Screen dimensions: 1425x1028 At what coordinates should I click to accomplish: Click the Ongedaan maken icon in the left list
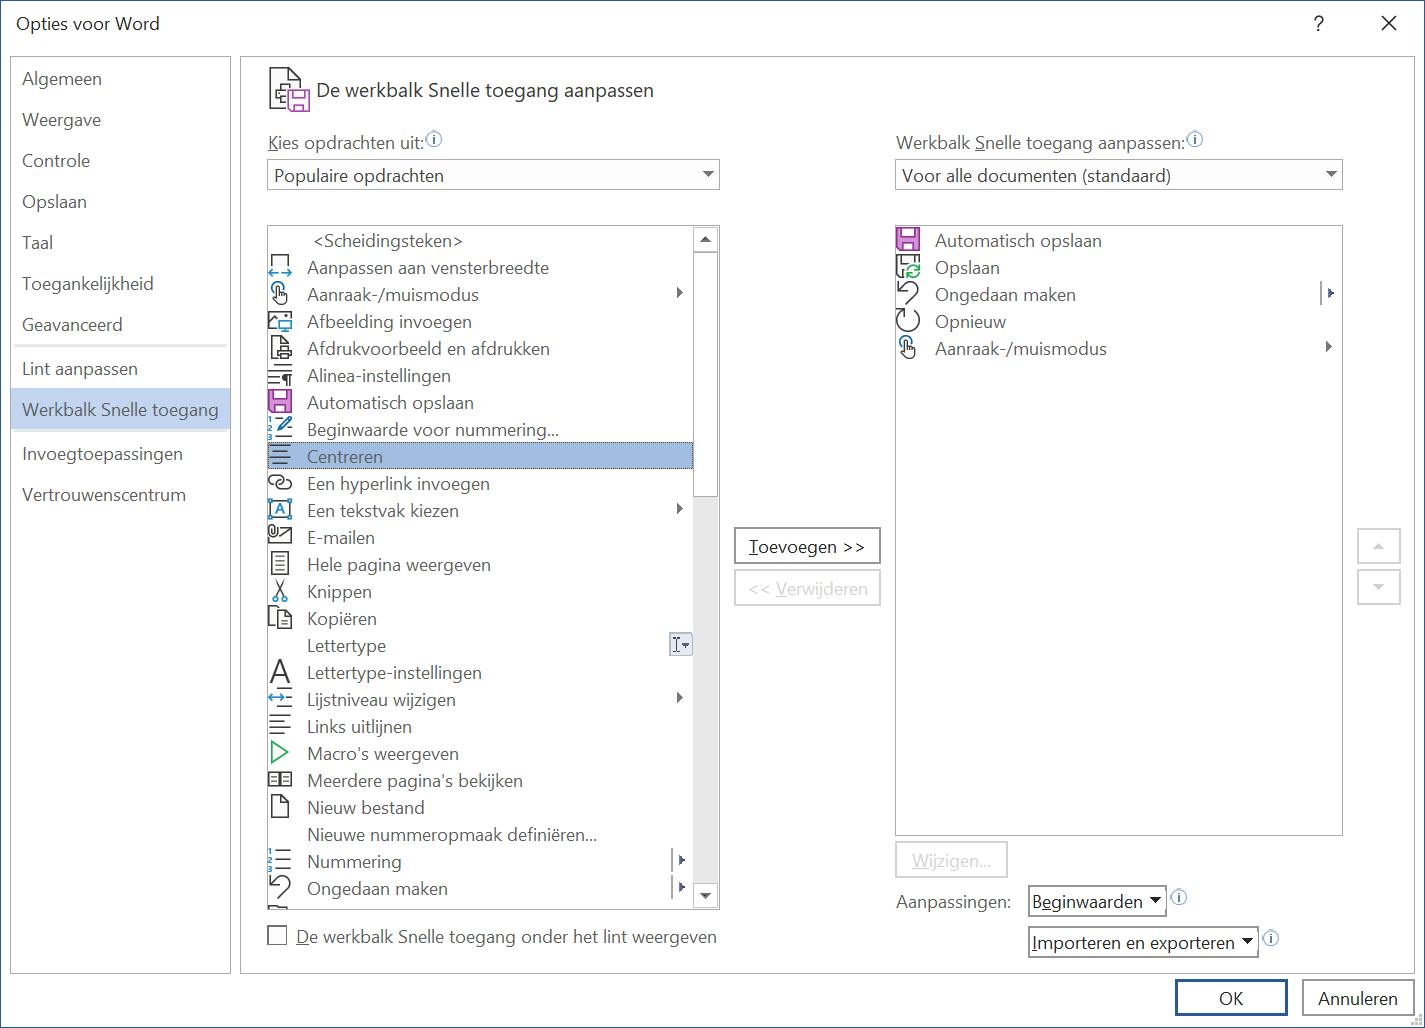[x=280, y=889]
